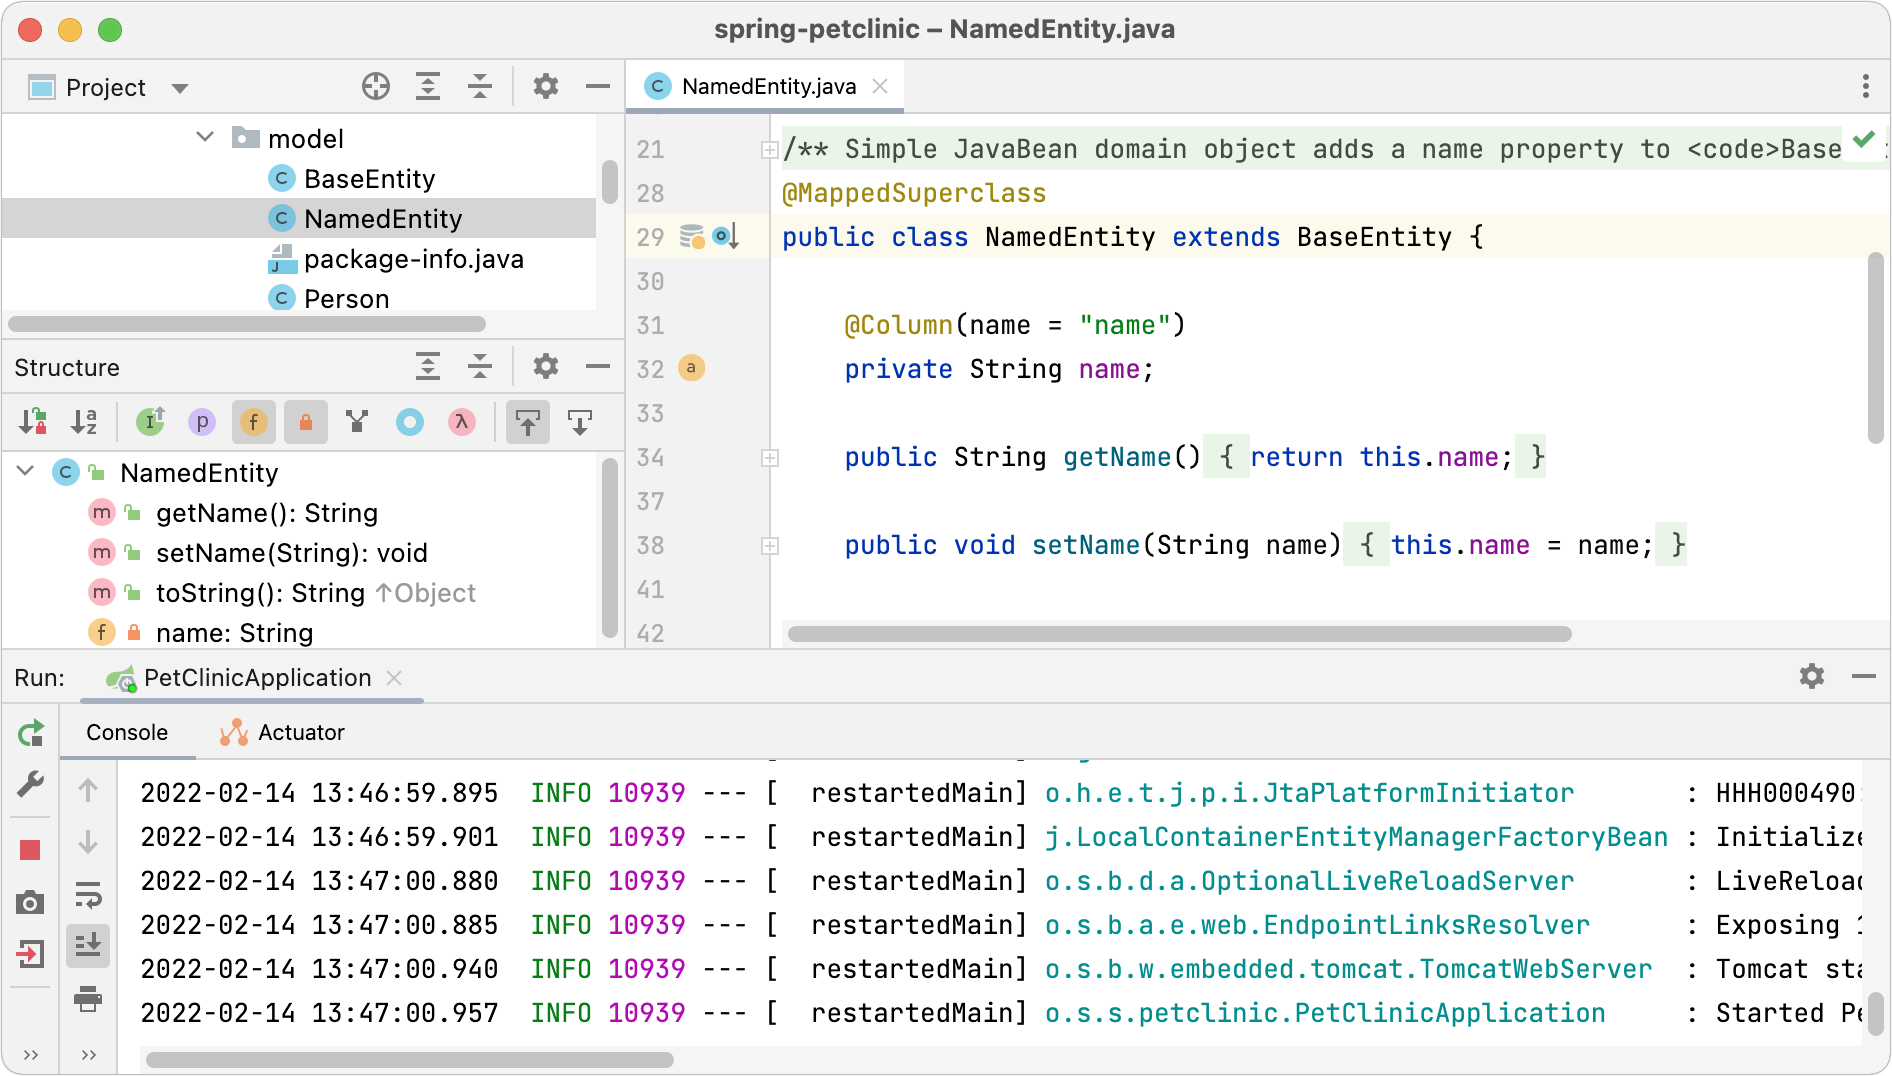
Task: Hide the Structure tool window
Action: (598, 367)
